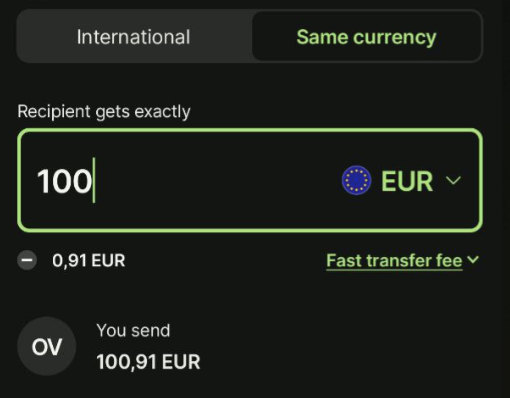Click the word fee in transfer link
This screenshot has height=398, width=510.
click(448, 260)
